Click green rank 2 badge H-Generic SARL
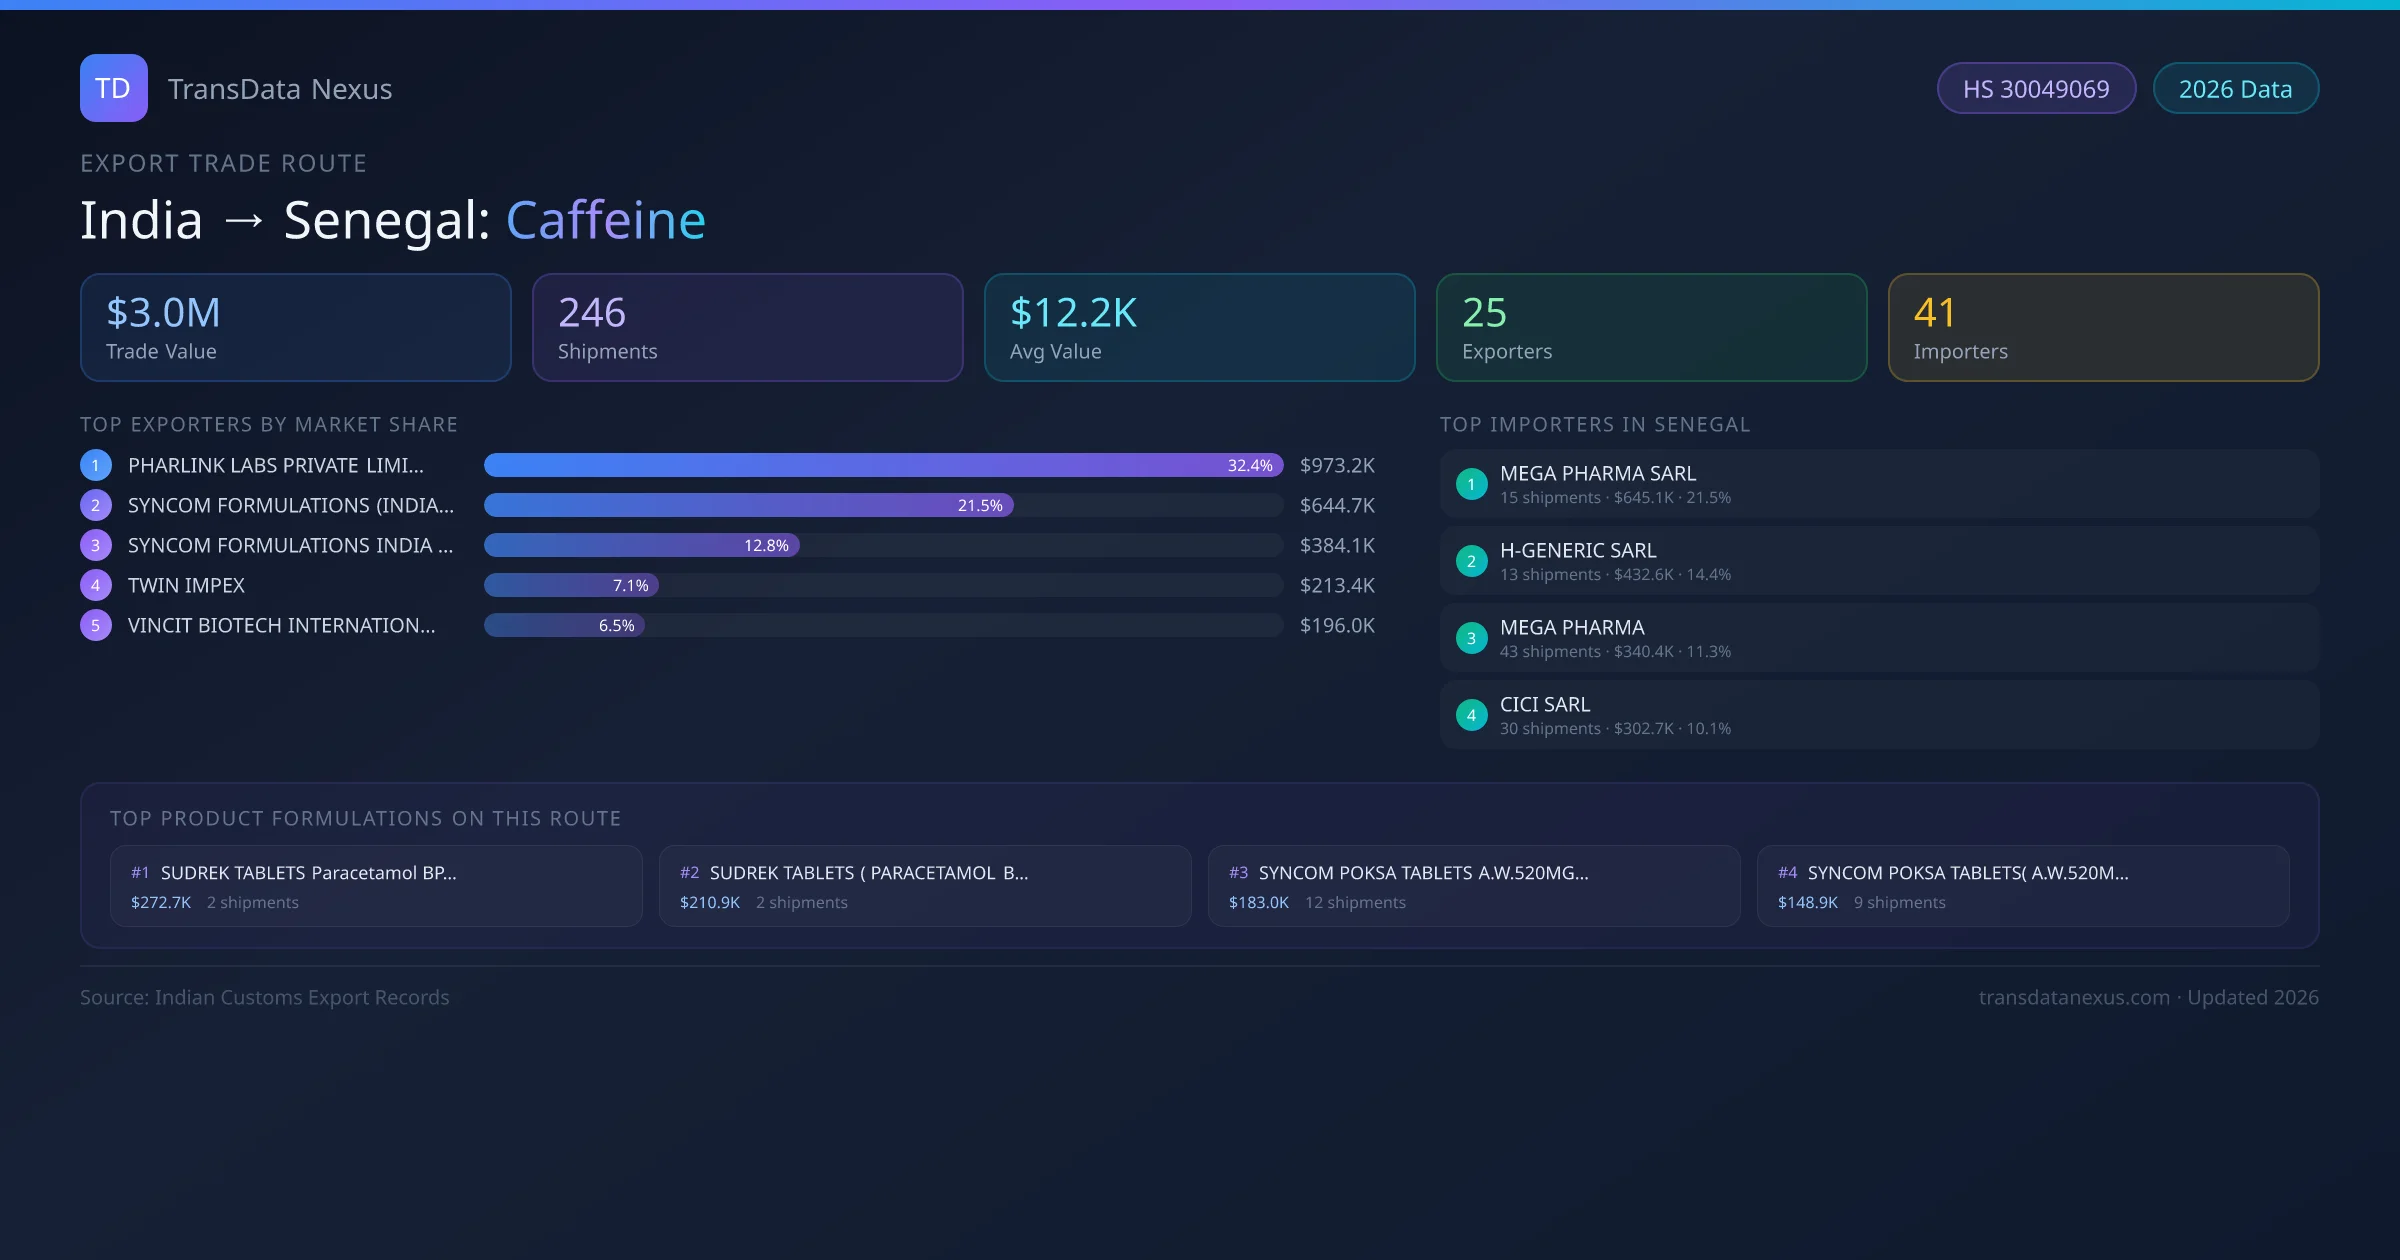 pos(1471,561)
